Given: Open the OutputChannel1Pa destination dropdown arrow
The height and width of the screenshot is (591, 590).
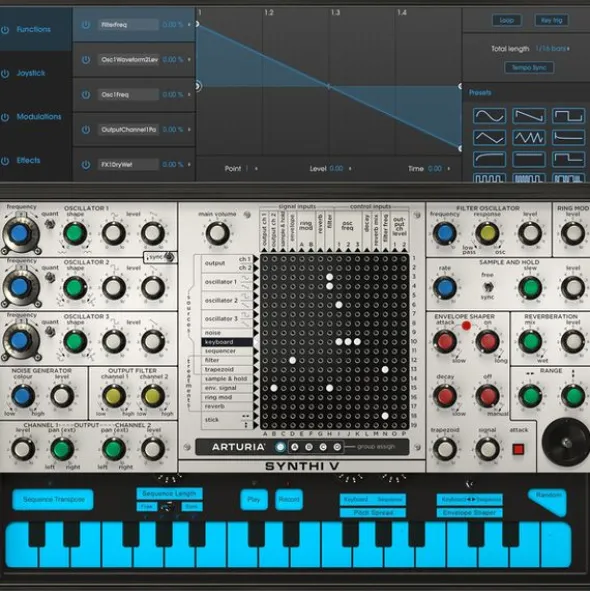Looking at the screenshot, I should [x=189, y=129].
